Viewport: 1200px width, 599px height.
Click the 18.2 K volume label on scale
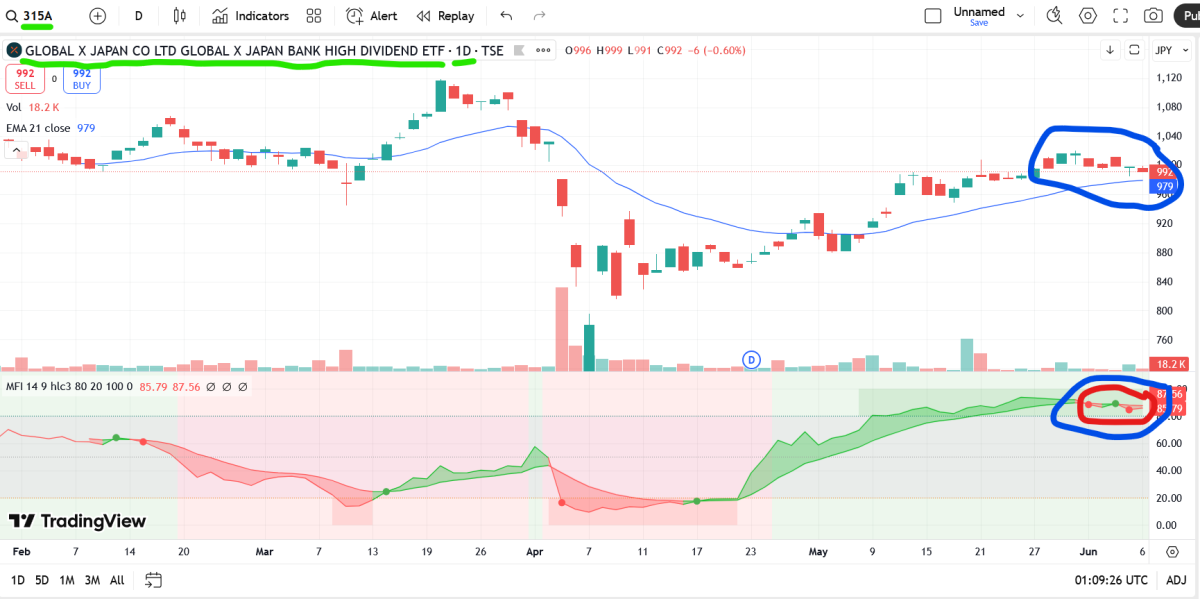pyautogui.click(x=1170, y=365)
